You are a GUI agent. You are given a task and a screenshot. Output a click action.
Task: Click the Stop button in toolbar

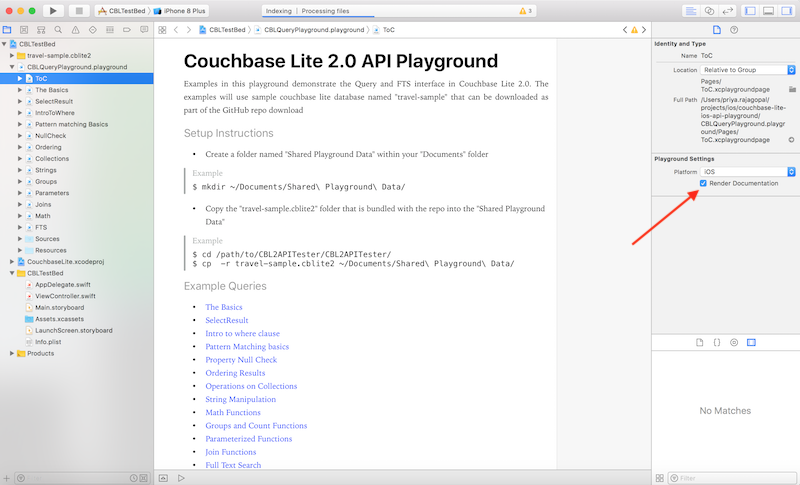click(79, 11)
